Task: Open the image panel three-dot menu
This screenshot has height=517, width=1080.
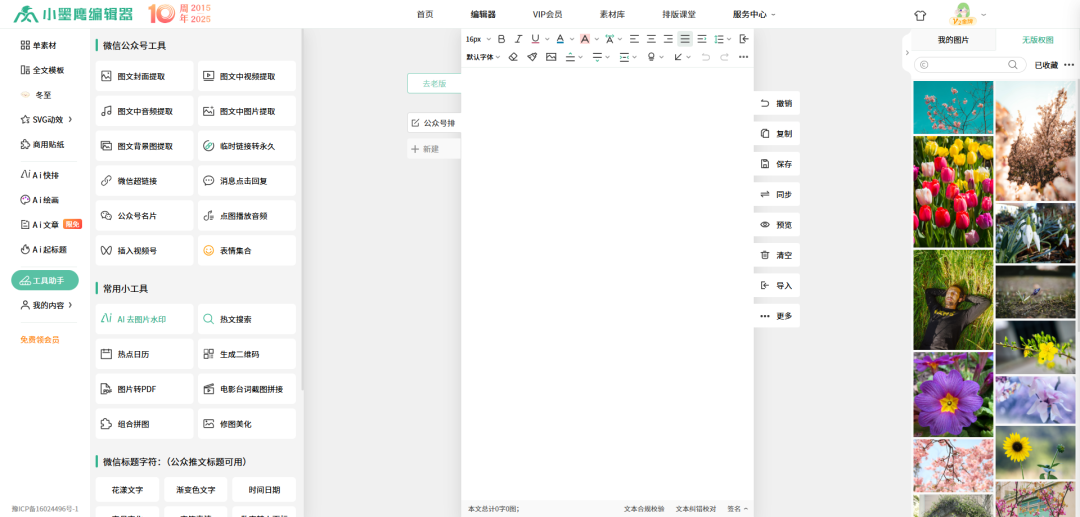Action: click(x=1069, y=65)
